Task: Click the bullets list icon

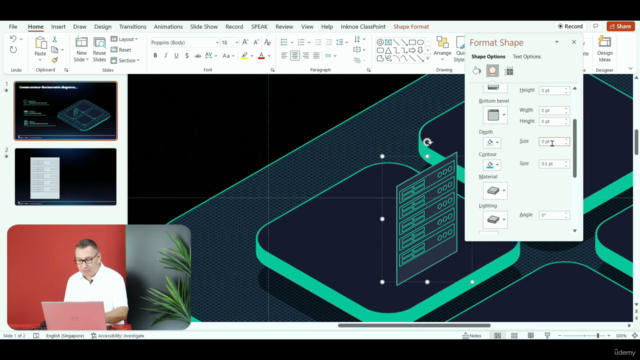Action: tap(284, 42)
